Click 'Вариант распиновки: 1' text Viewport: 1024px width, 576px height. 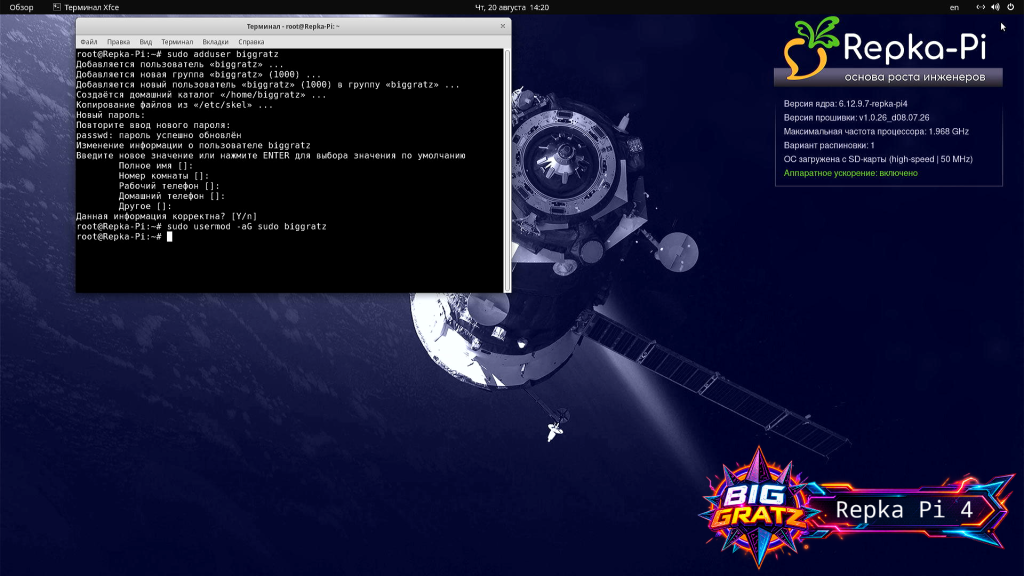(829, 145)
